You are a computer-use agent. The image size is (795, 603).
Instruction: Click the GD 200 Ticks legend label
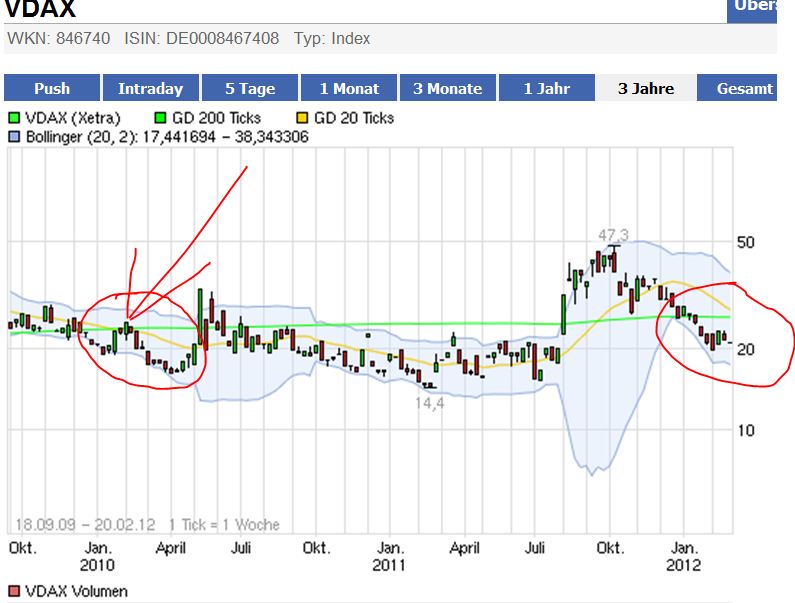click(216, 118)
